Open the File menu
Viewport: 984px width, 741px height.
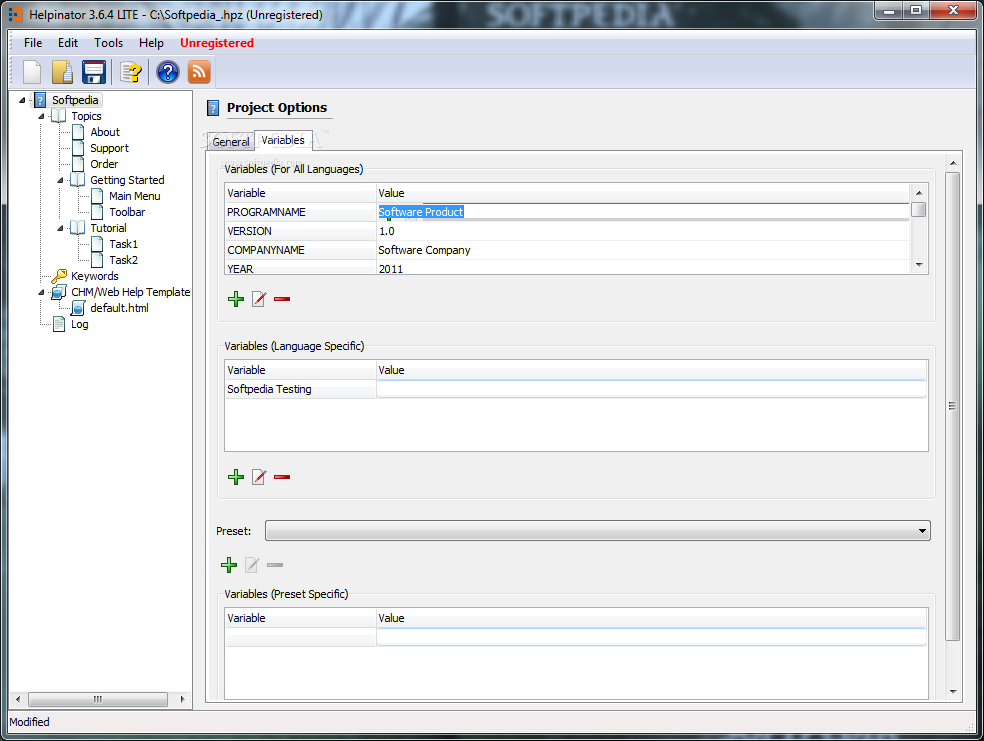(33, 43)
